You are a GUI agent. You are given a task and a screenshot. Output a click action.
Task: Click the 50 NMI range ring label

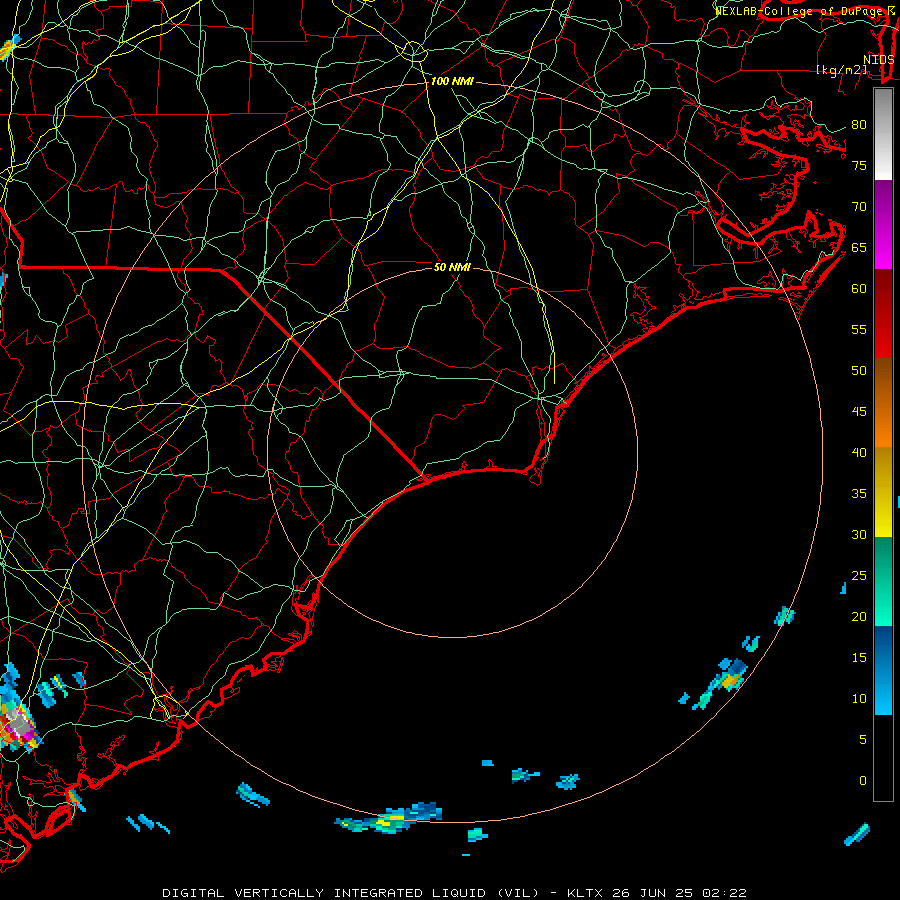452,267
